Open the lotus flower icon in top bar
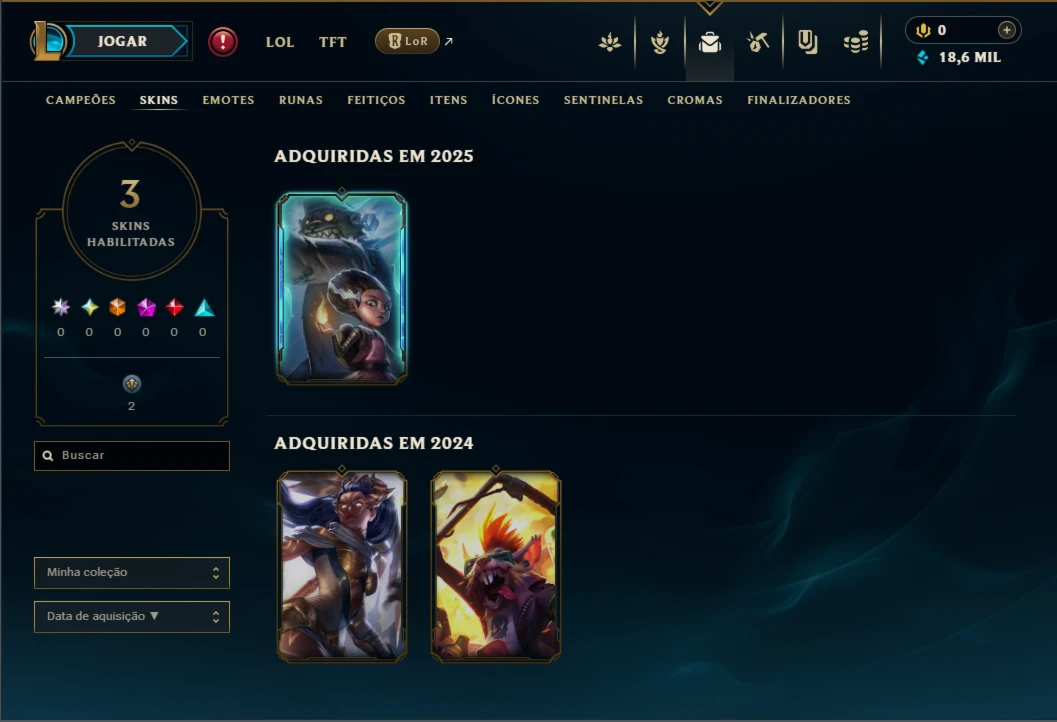The width and height of the screenshot is (1057, 722). click(x=610, y=42)
